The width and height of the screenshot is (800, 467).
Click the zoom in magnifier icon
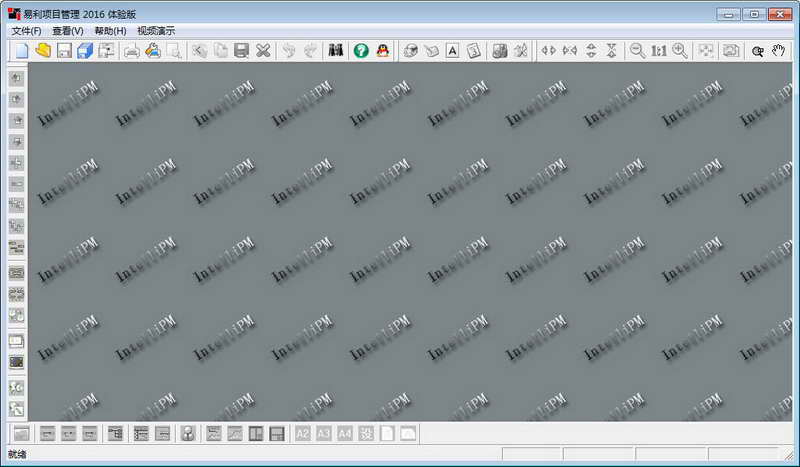[x=680, y=51]
